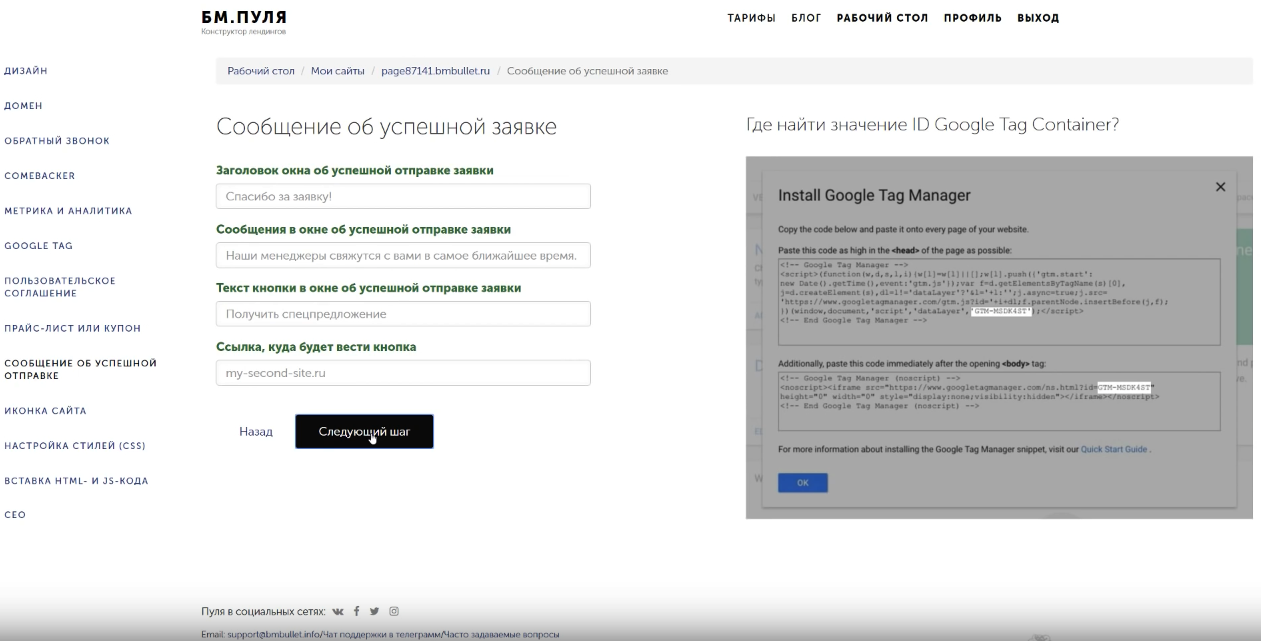Select ПРОФИЛЬ in the top menu
This screenshot has width=1261, height=641.
[972, 18]
